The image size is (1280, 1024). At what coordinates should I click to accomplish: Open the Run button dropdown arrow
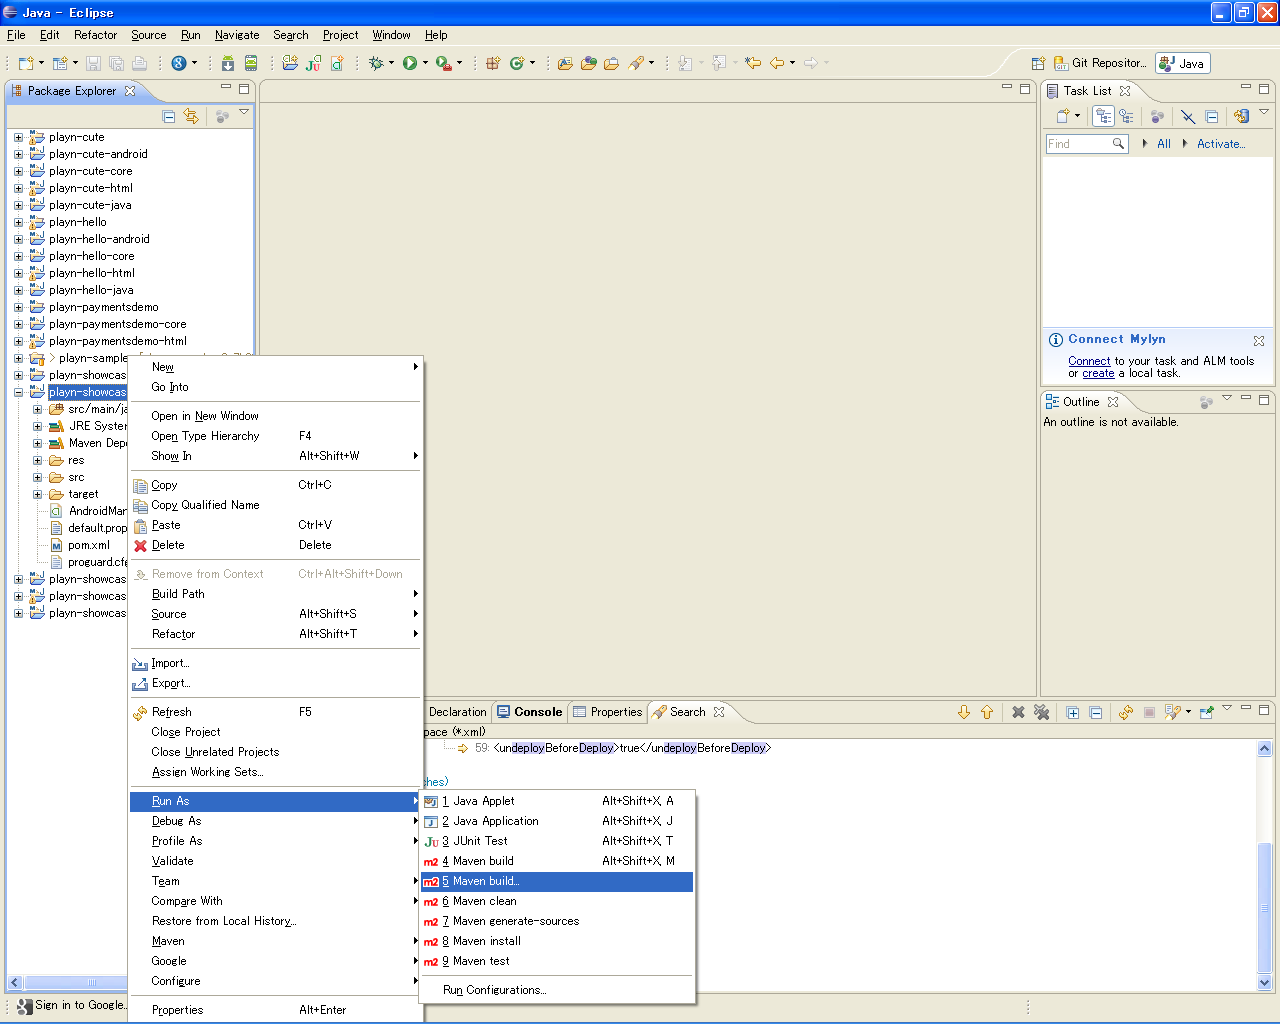click(x=425, y=63)
